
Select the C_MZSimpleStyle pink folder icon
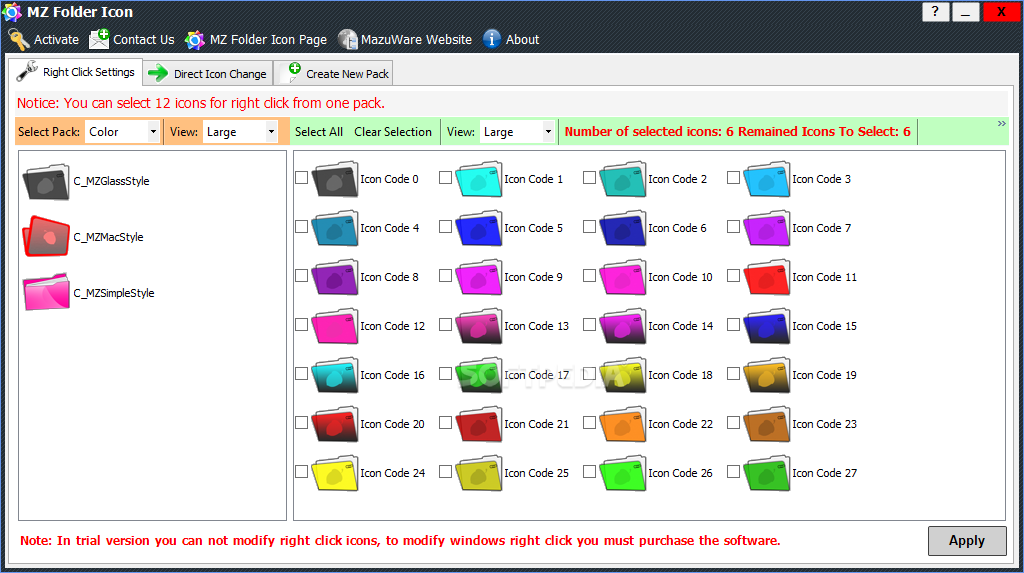tap(46, 292)
